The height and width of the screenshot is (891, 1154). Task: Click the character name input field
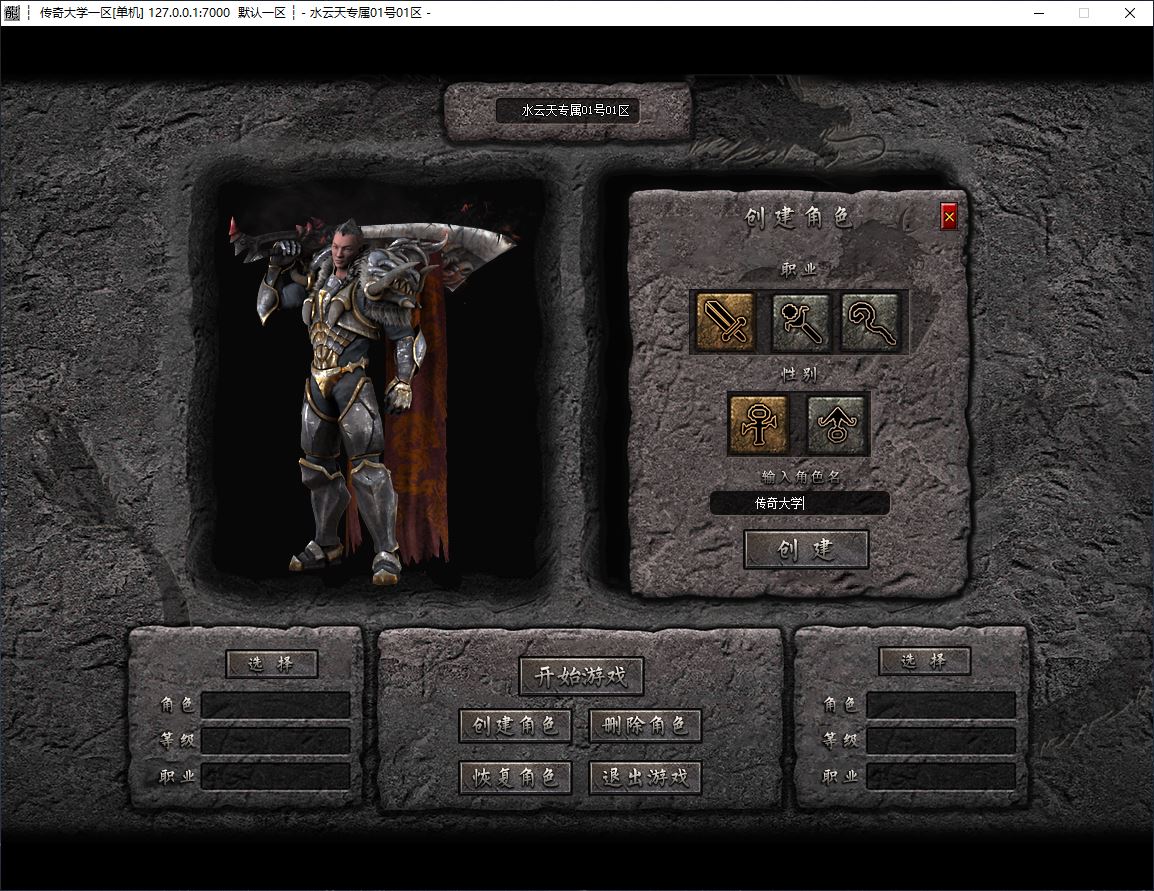(x=799, y=503)
